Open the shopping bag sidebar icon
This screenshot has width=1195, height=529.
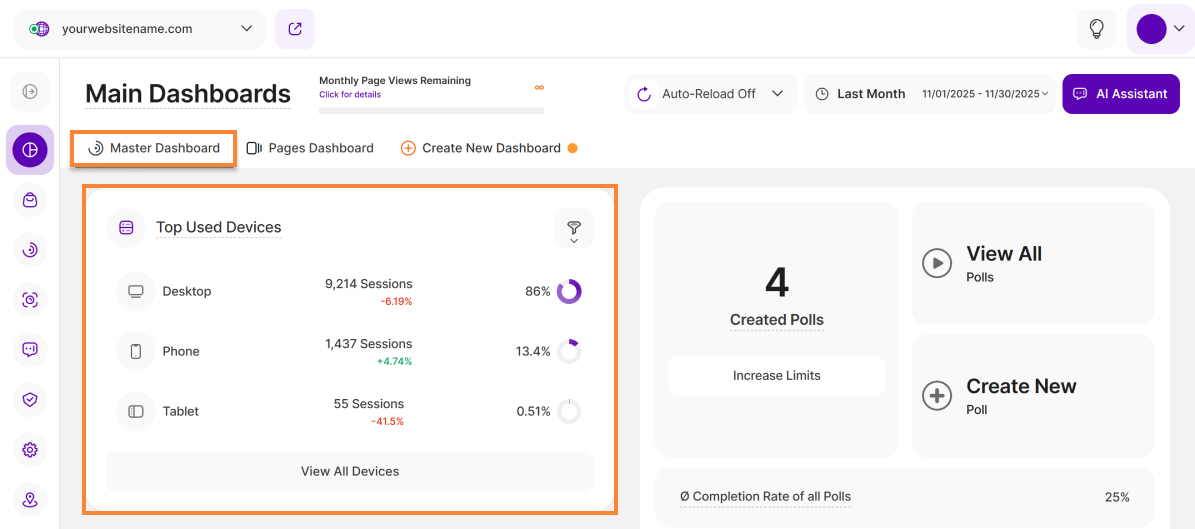click(x=30, y=200)
